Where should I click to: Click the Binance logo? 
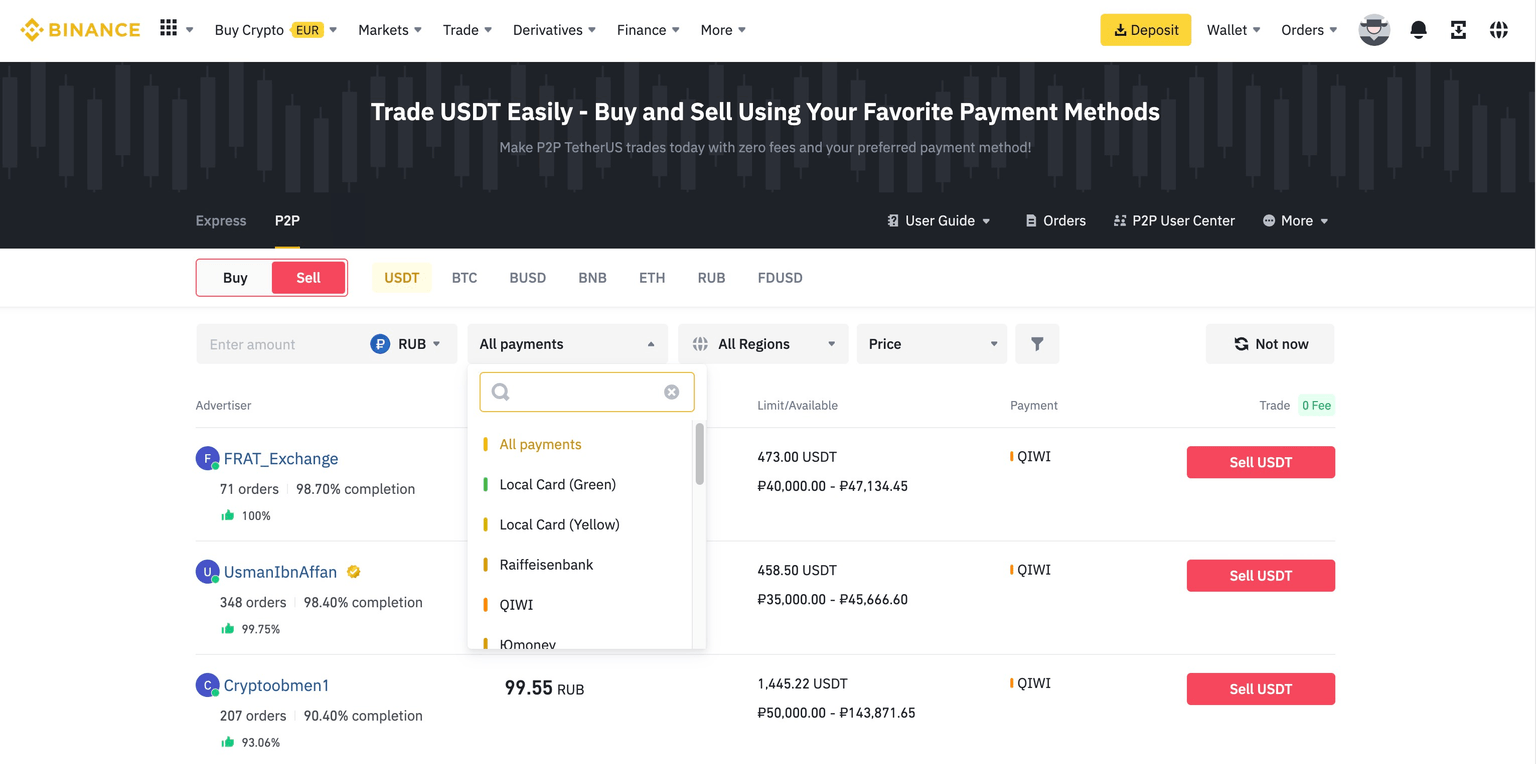click(x=80, y=30)
